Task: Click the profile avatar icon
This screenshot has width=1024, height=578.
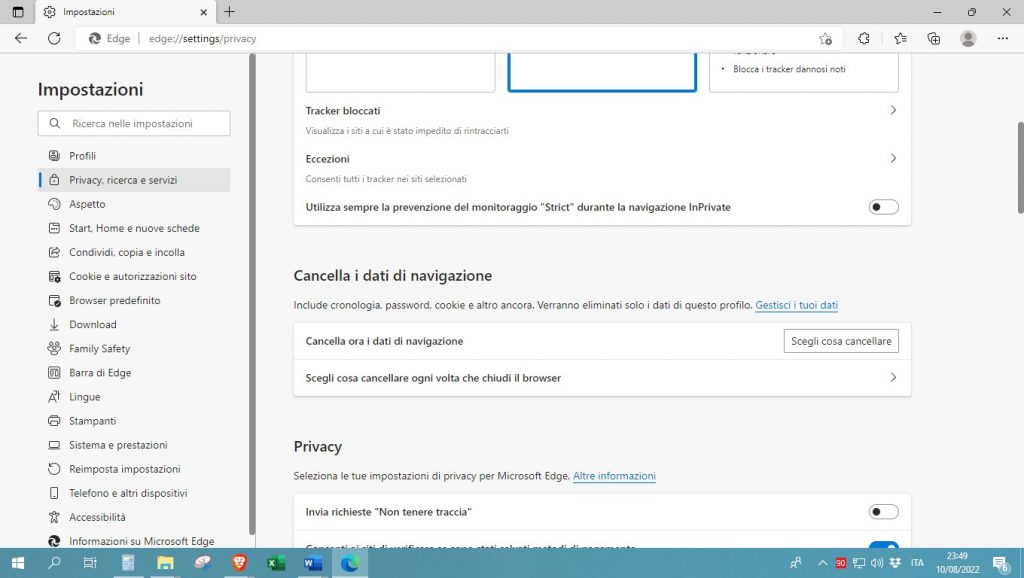Action: pyautogui.click(x=968, y=38)
